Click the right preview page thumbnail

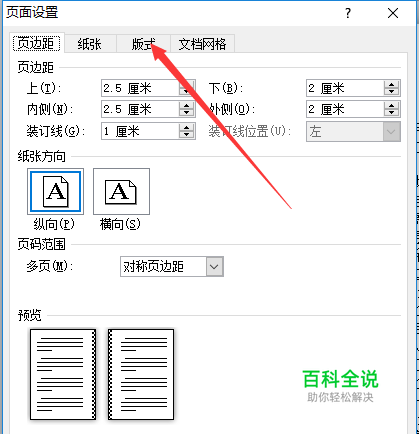(x=141, y=374)
